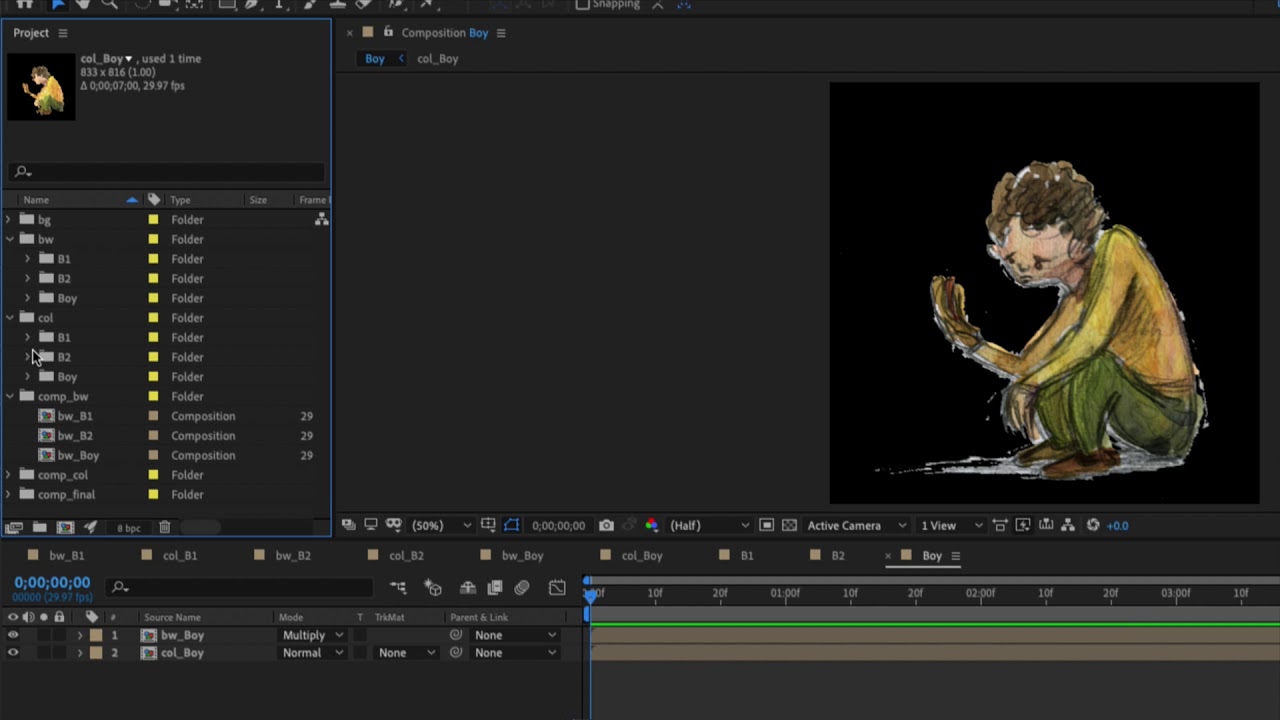Open project settings via the rocket icon
Screen dimensions: 1280x720
(90, 527)
